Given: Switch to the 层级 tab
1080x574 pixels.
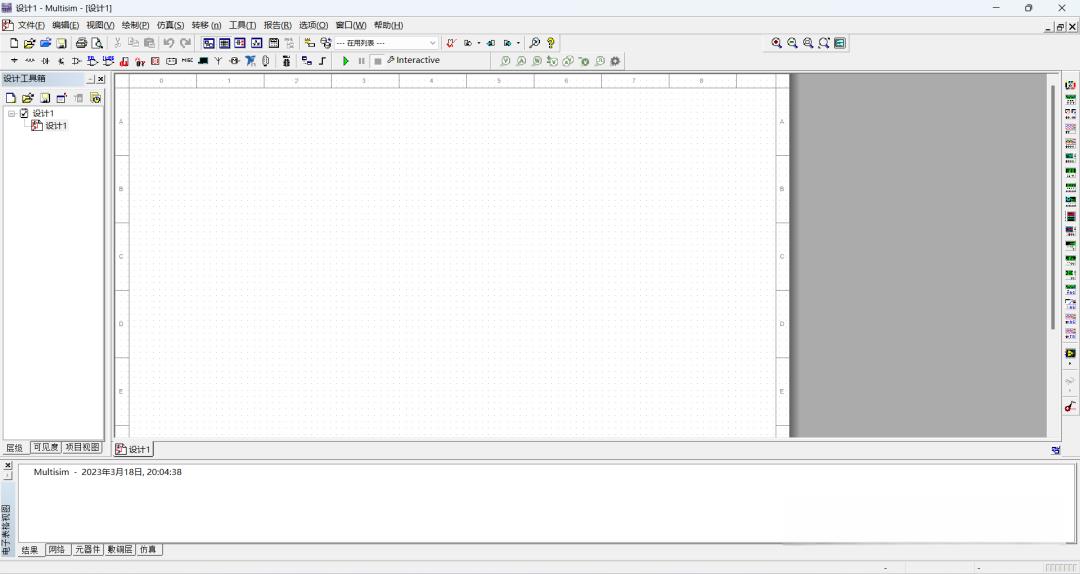Looking at the screenshot, I should [14, 448].
